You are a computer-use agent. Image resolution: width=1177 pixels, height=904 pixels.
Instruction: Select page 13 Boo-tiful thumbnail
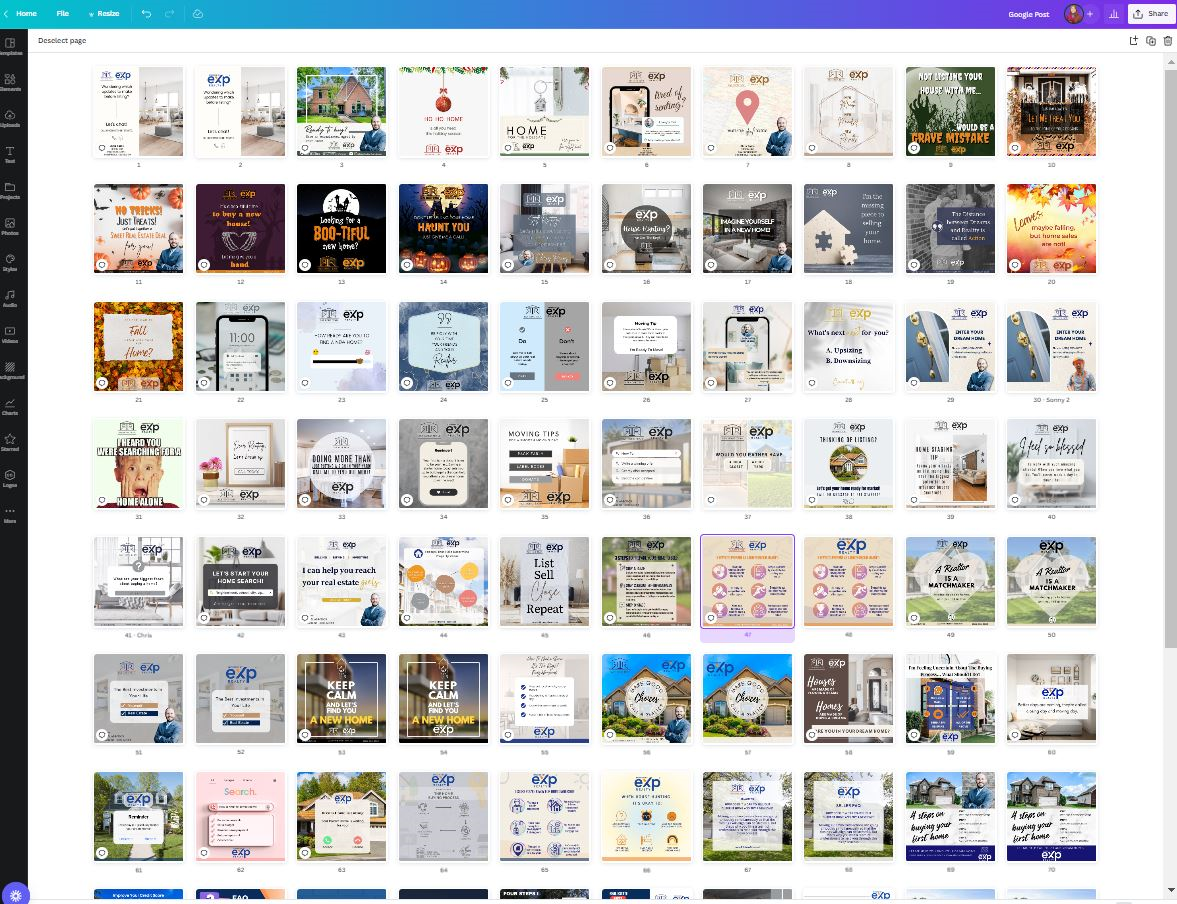(x=342, y=228)
